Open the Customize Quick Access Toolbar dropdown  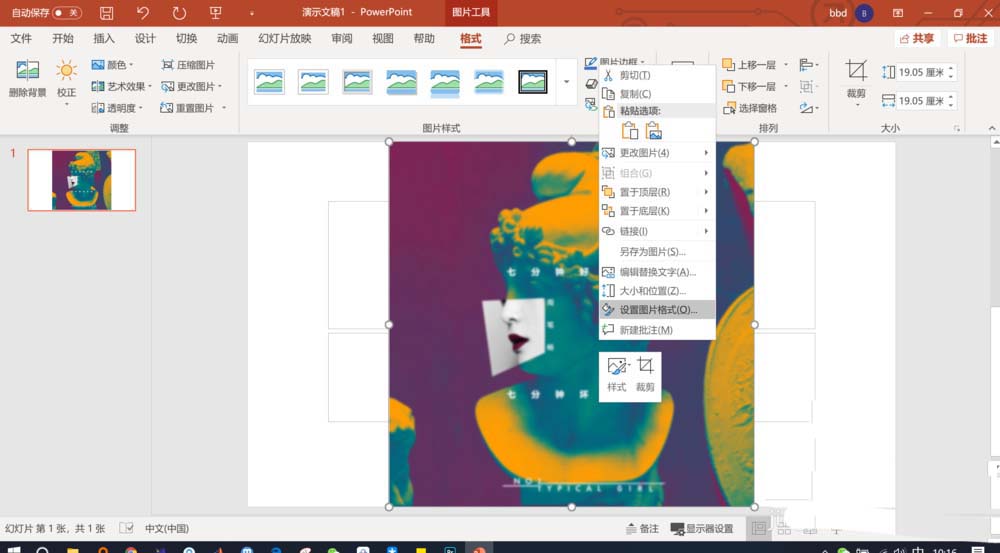(x=251, y=13)
